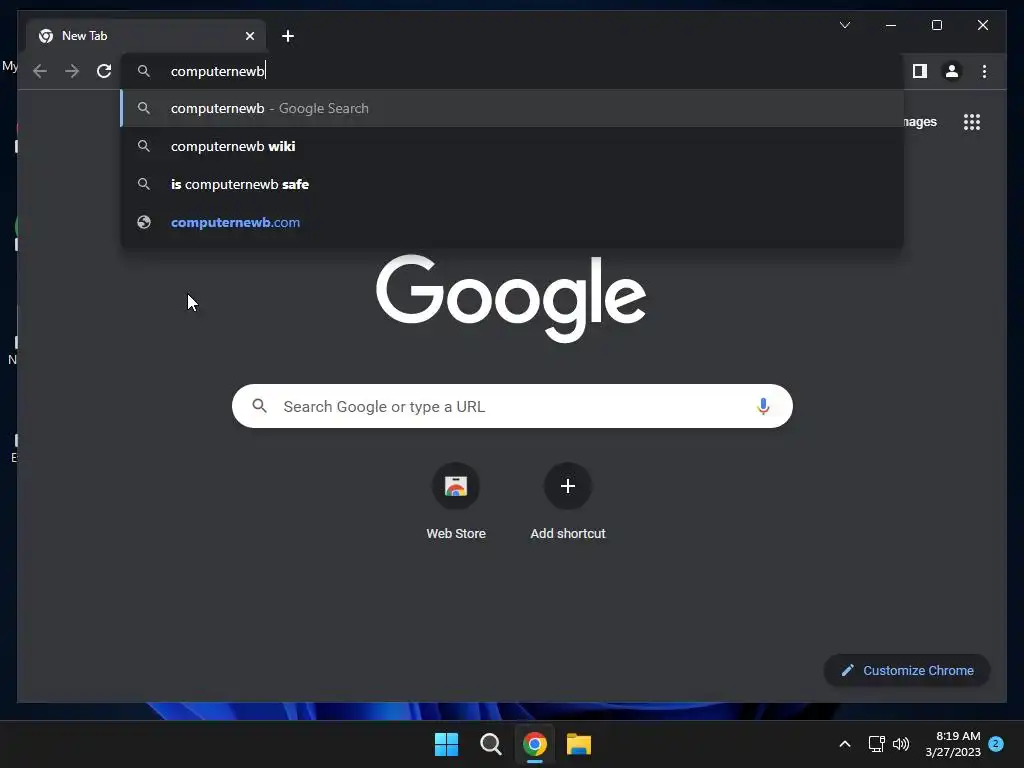Viewport: 1024px width, 768px height.
Task: Open the clock showing 8:19 AM
Action: 953,744
